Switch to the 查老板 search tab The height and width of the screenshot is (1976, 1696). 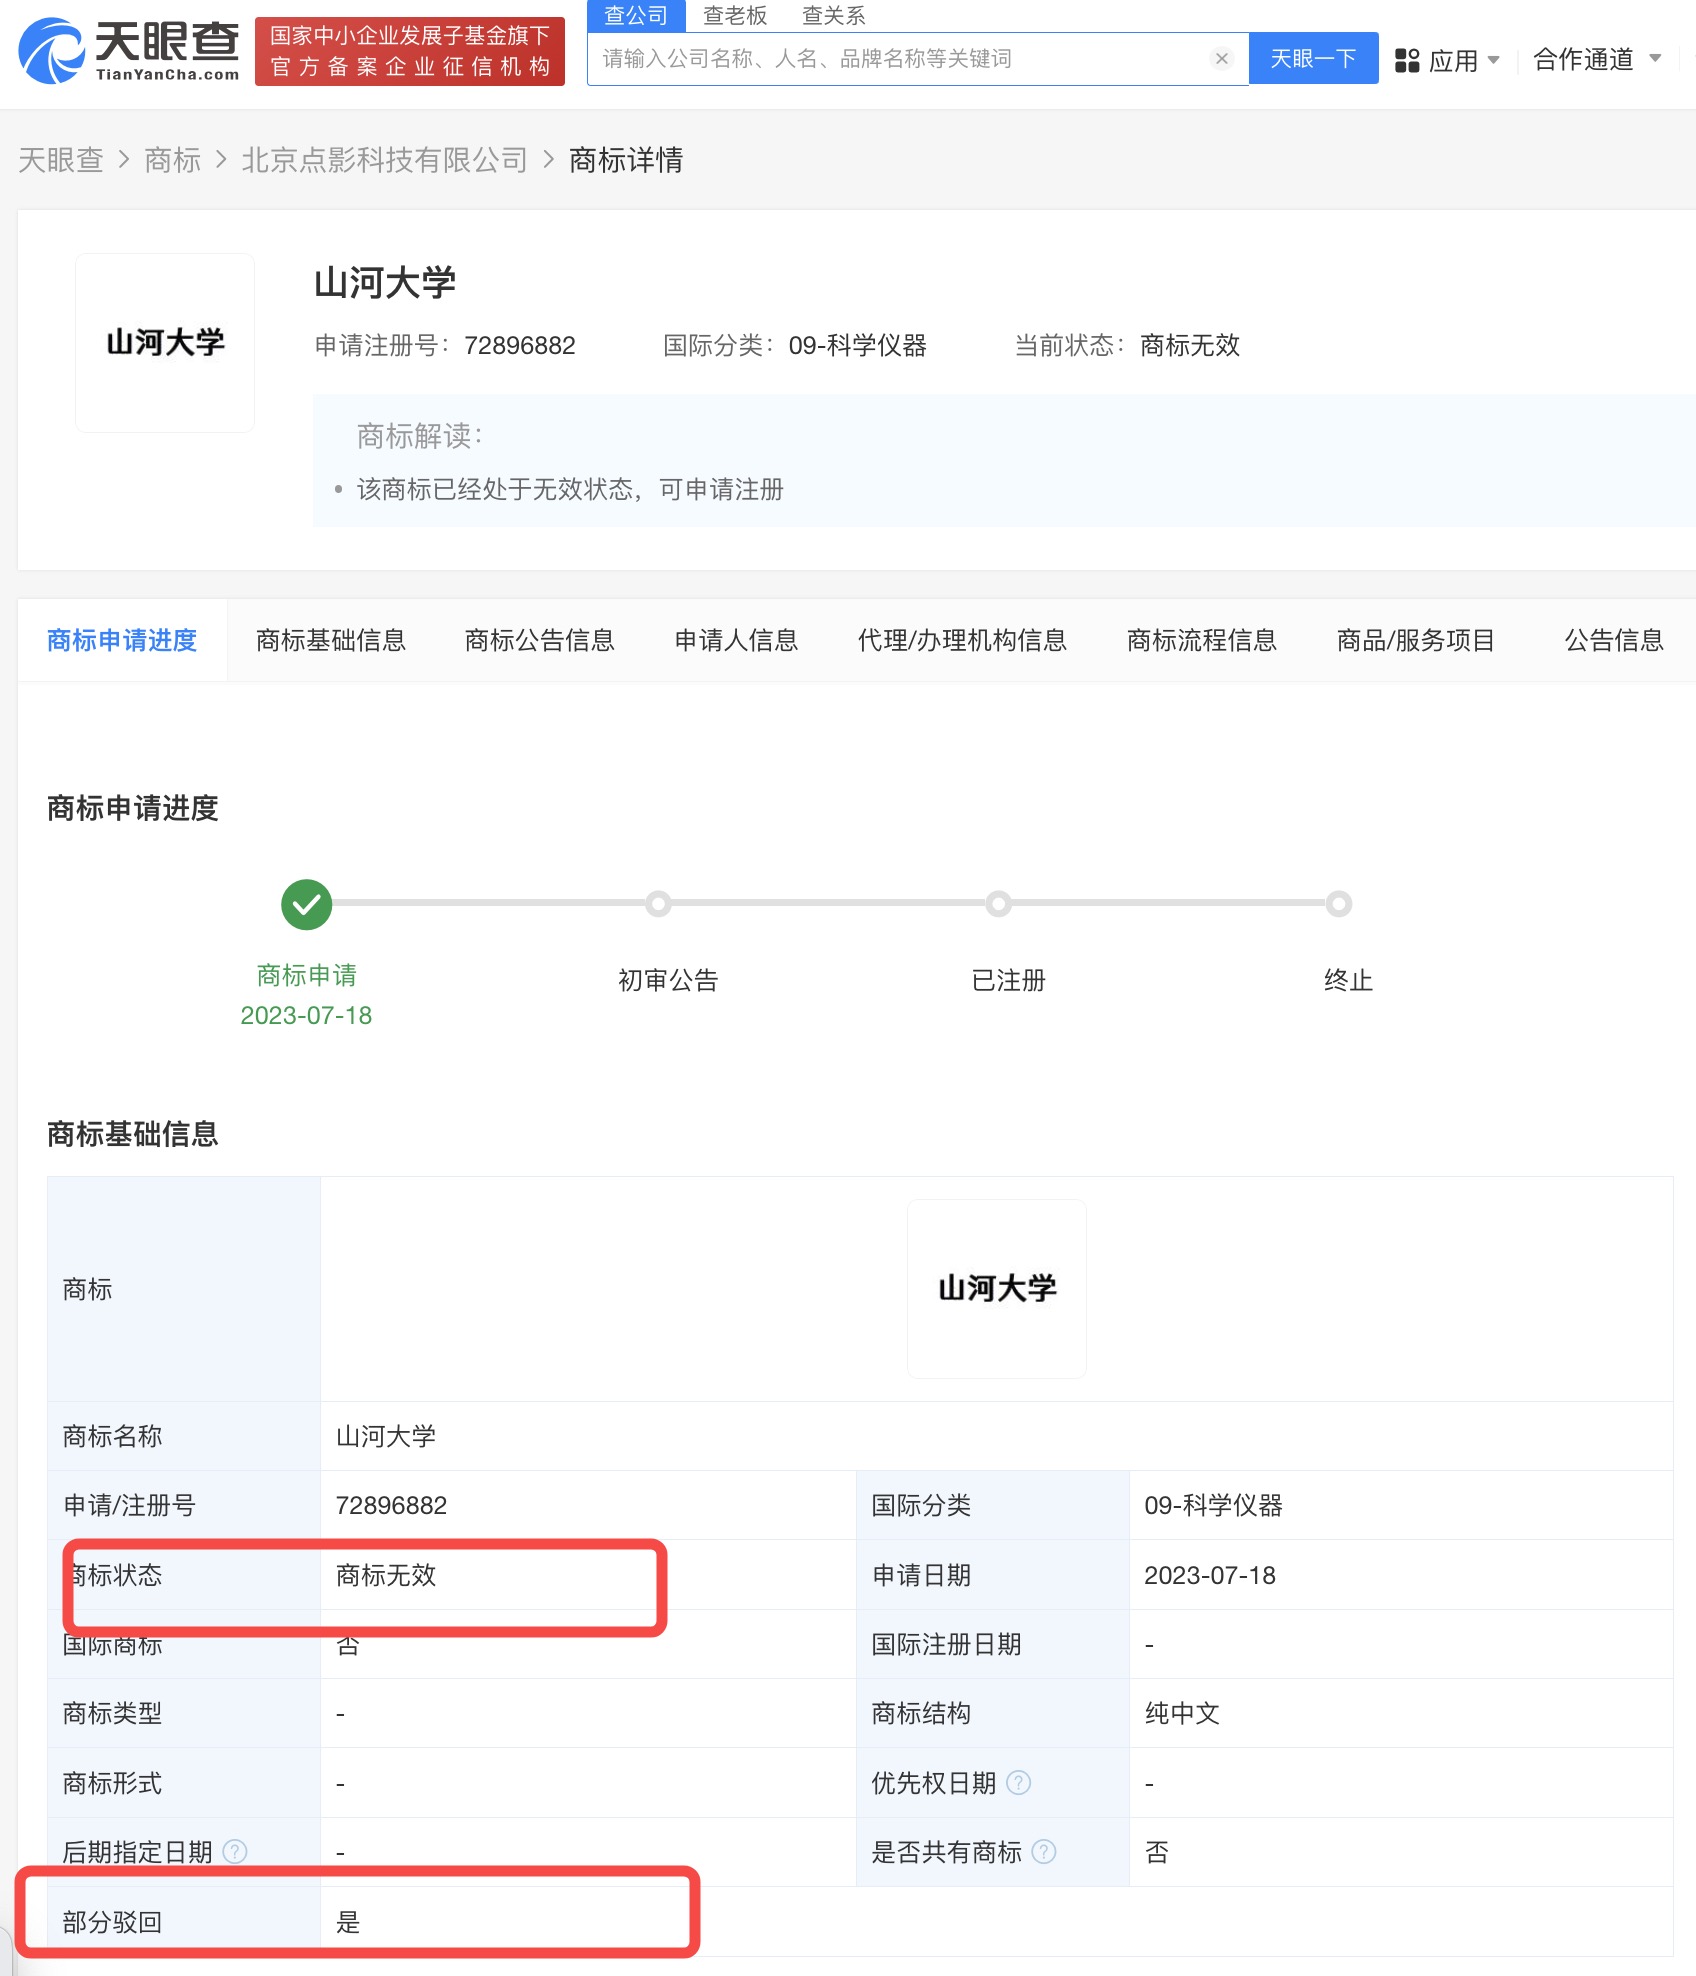pos(735,16)
